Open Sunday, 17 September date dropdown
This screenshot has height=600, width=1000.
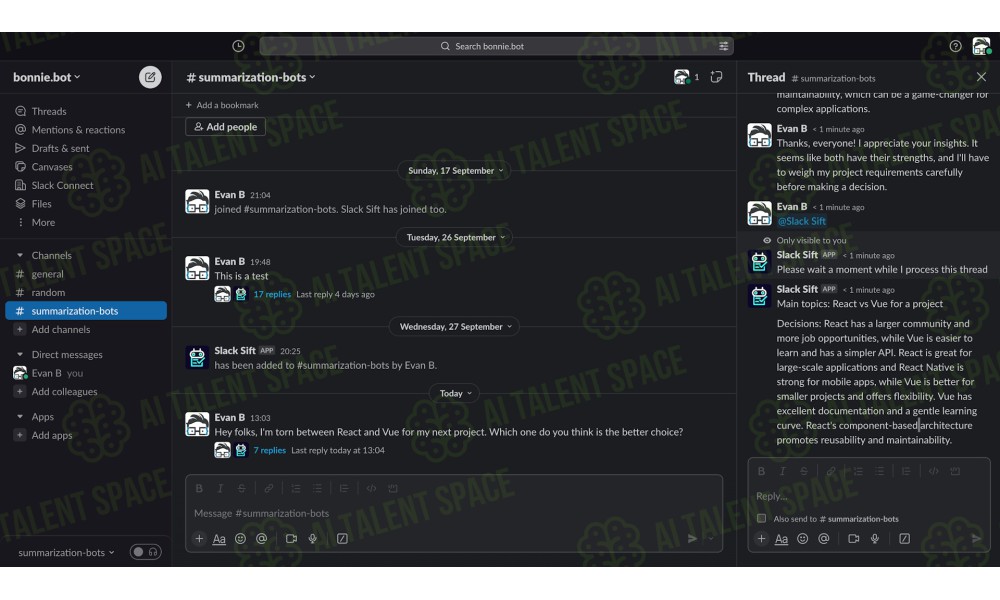pos(455,170)
